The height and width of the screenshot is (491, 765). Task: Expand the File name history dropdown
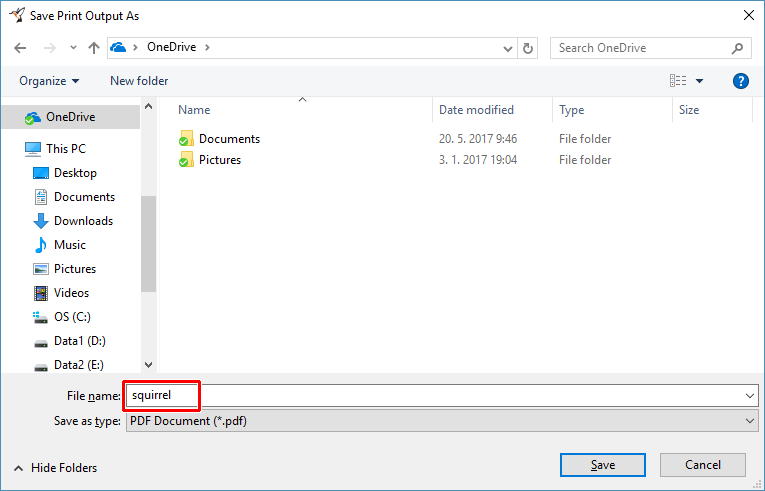(x=751, y=396)
